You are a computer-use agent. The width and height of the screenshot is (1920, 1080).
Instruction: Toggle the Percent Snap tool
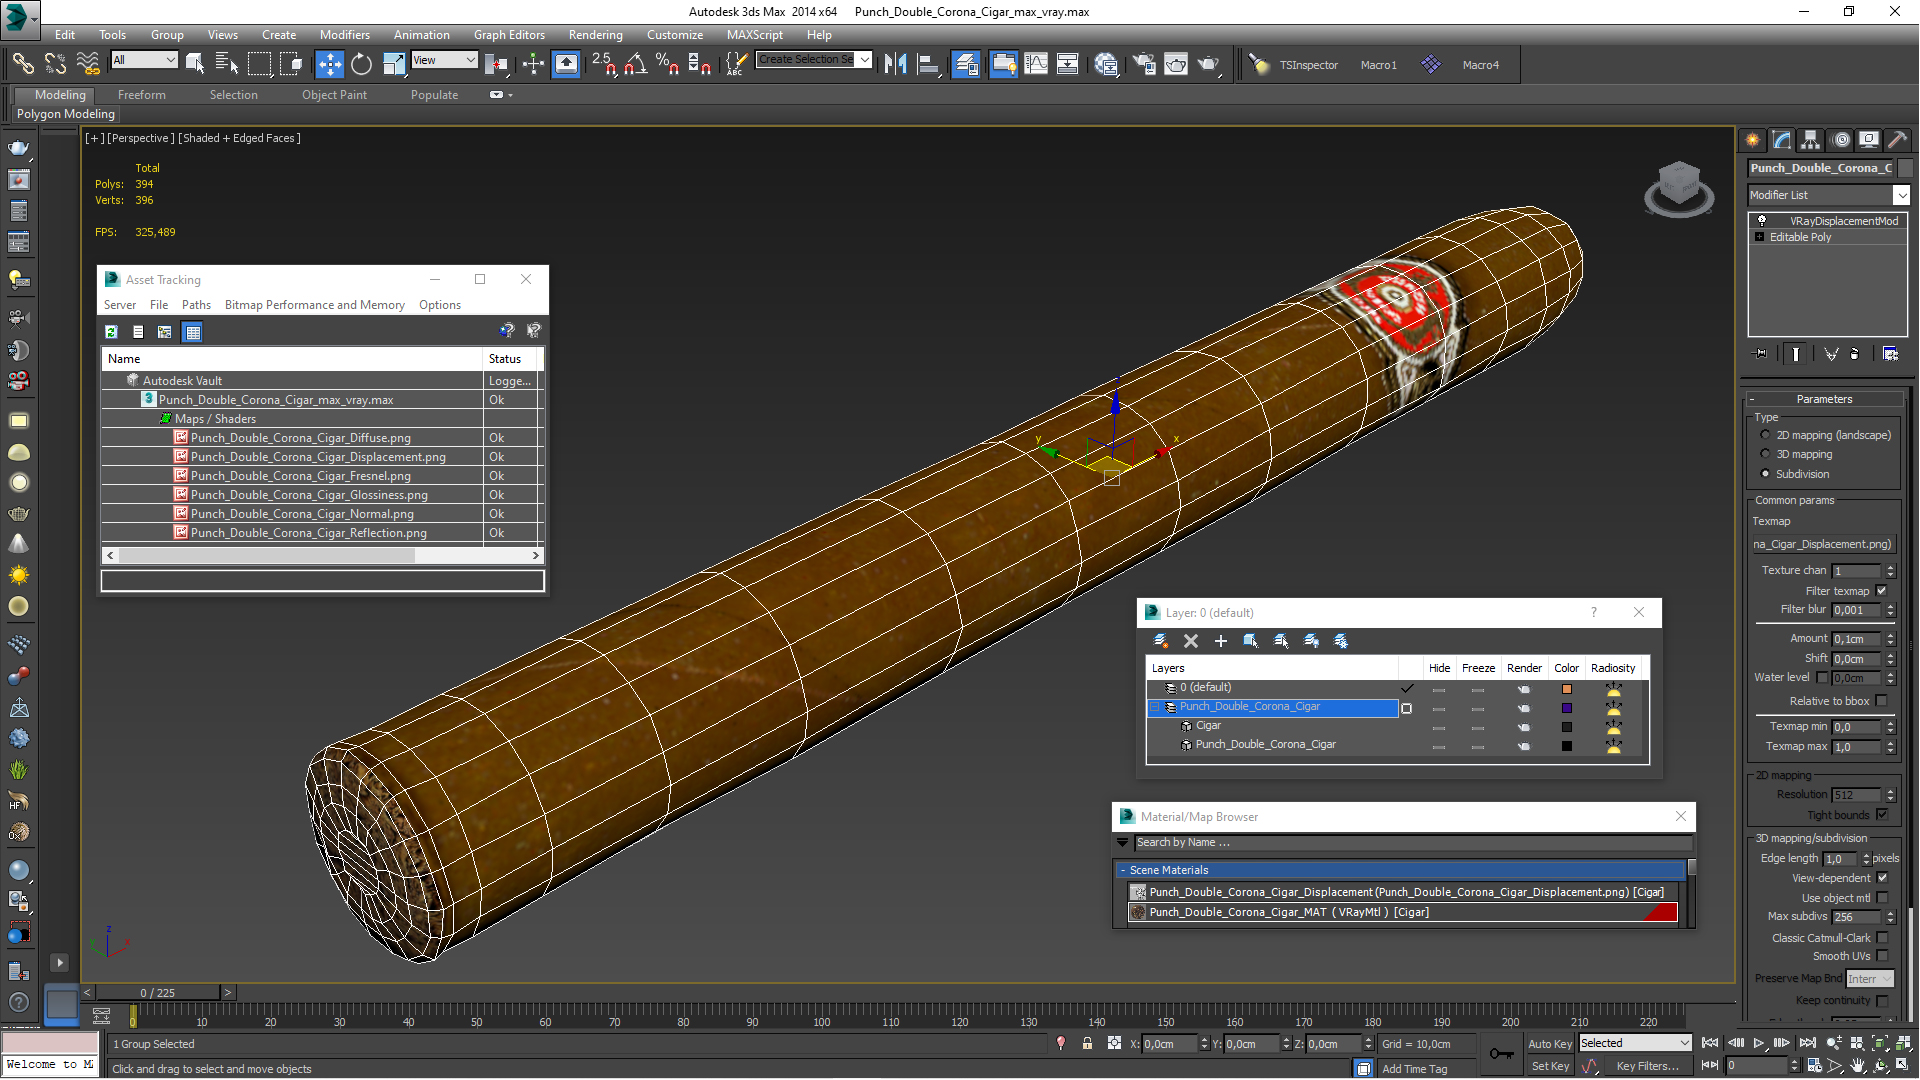click(x=667, y=64)
